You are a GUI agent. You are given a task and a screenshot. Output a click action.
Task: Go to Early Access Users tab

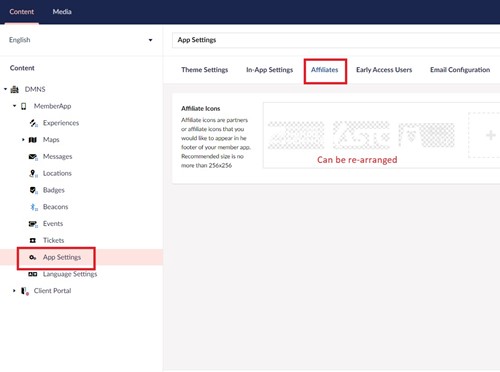[384, 70]
